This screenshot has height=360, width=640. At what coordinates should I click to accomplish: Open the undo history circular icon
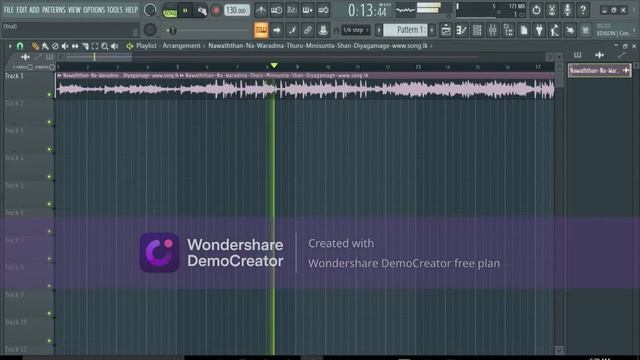(x=536, y=10)
